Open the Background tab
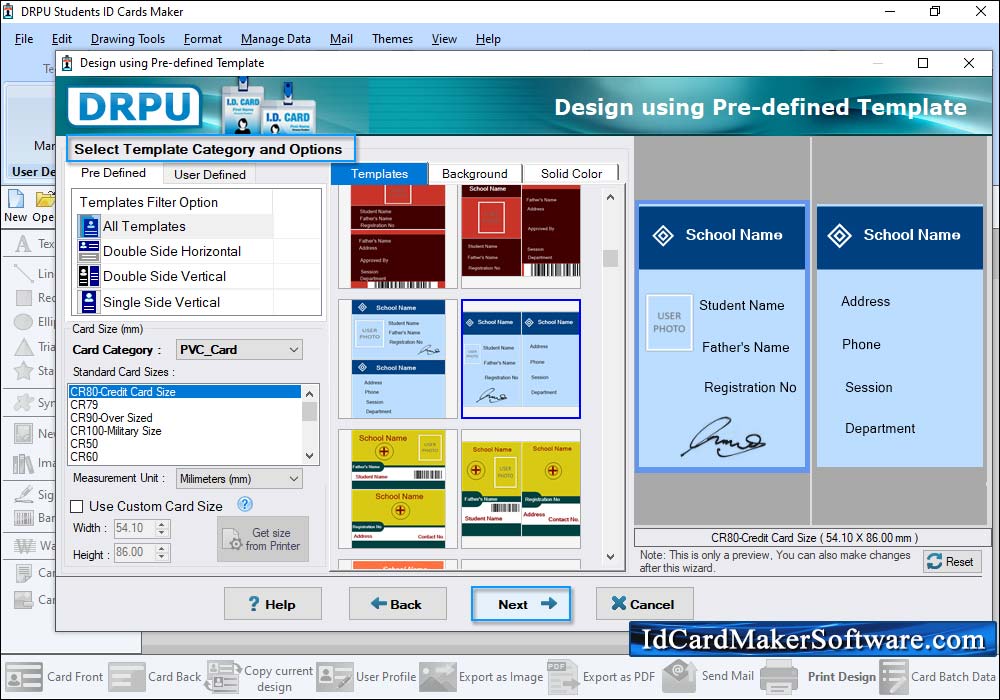The image size is (1000, 700). (x=474, y=173)
